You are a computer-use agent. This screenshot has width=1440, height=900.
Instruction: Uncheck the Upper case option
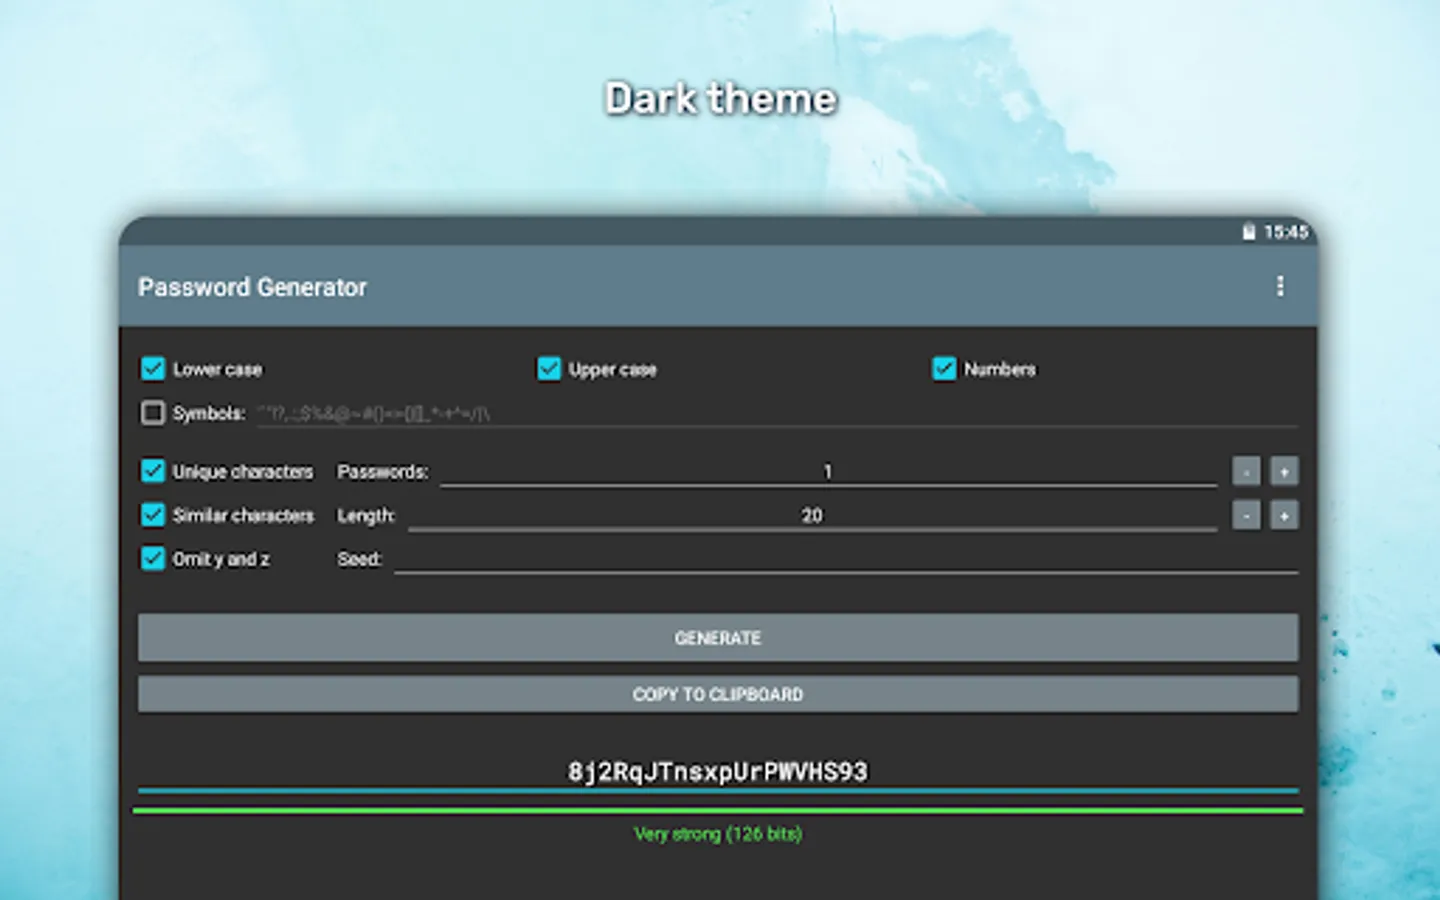click(x=548, y=369)
